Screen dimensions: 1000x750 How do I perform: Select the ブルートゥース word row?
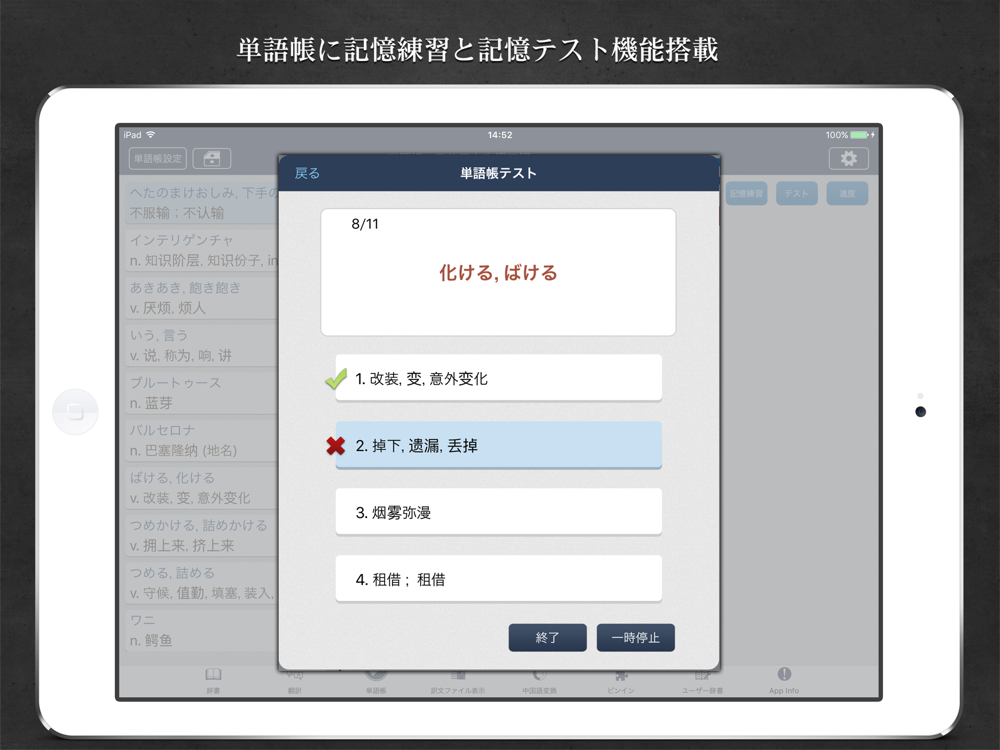202,392
